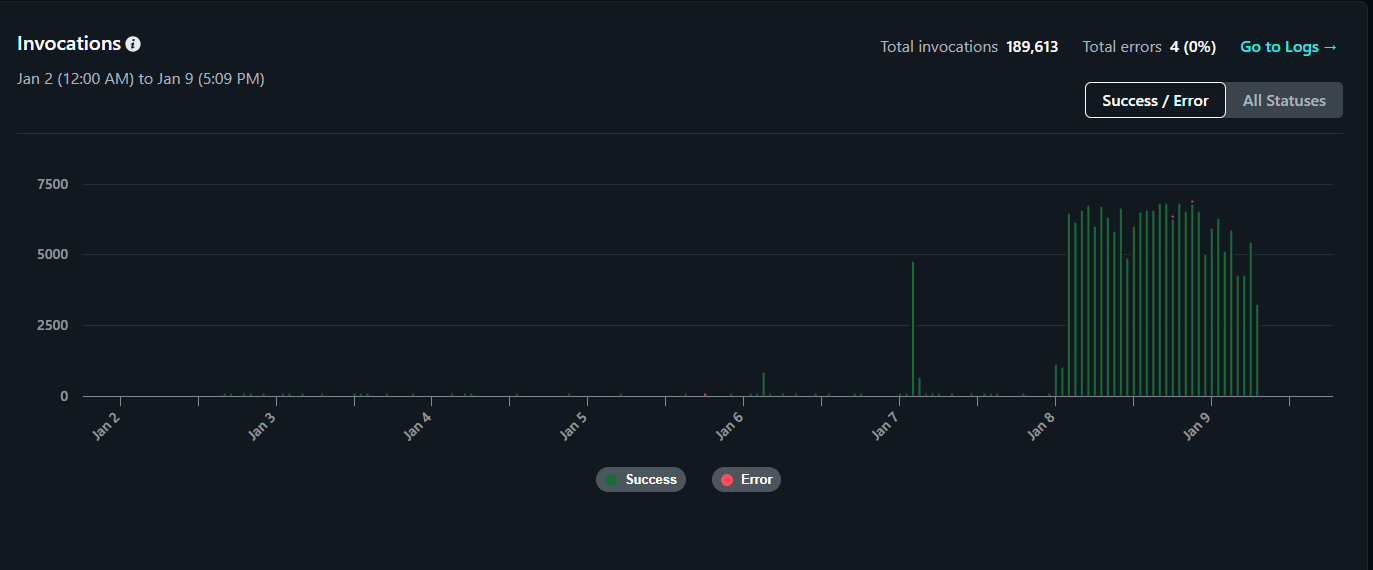The height and width of the screenshot is (570, 1373).
Task: Click the Invocations info icon
Action: point(133,44)
